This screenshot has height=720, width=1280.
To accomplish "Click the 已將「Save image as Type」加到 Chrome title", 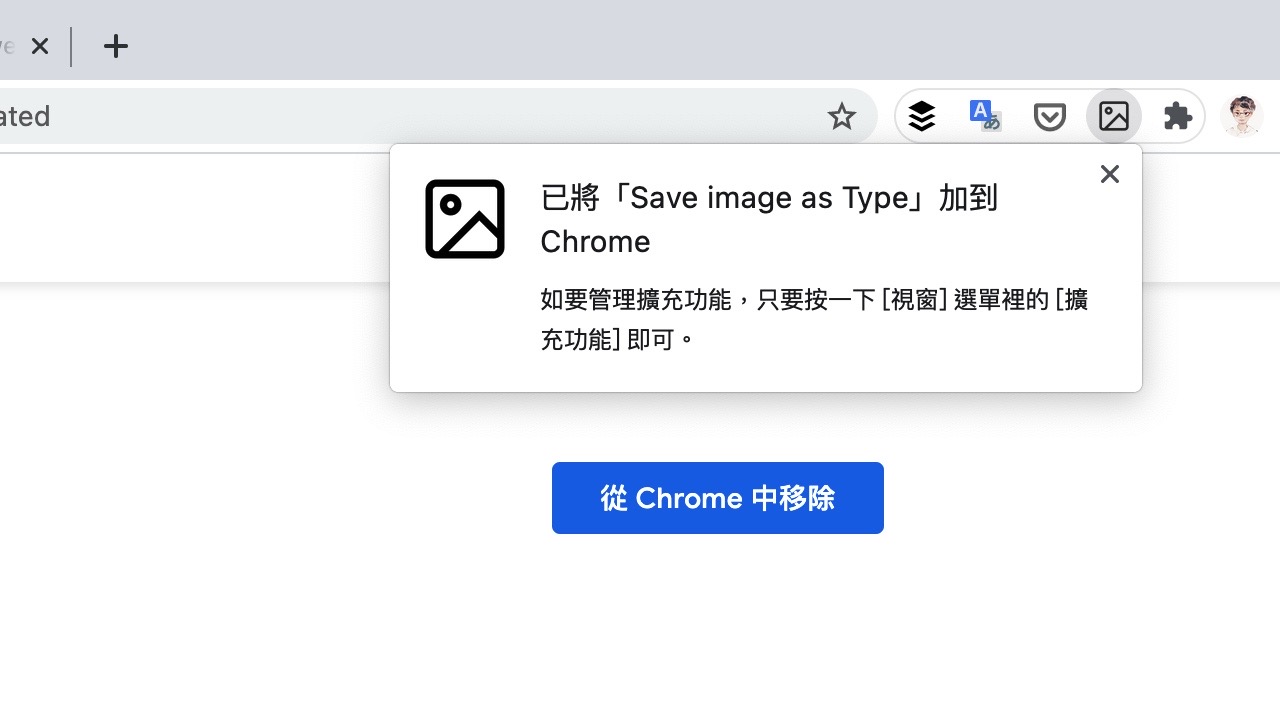I will (769, 219).
